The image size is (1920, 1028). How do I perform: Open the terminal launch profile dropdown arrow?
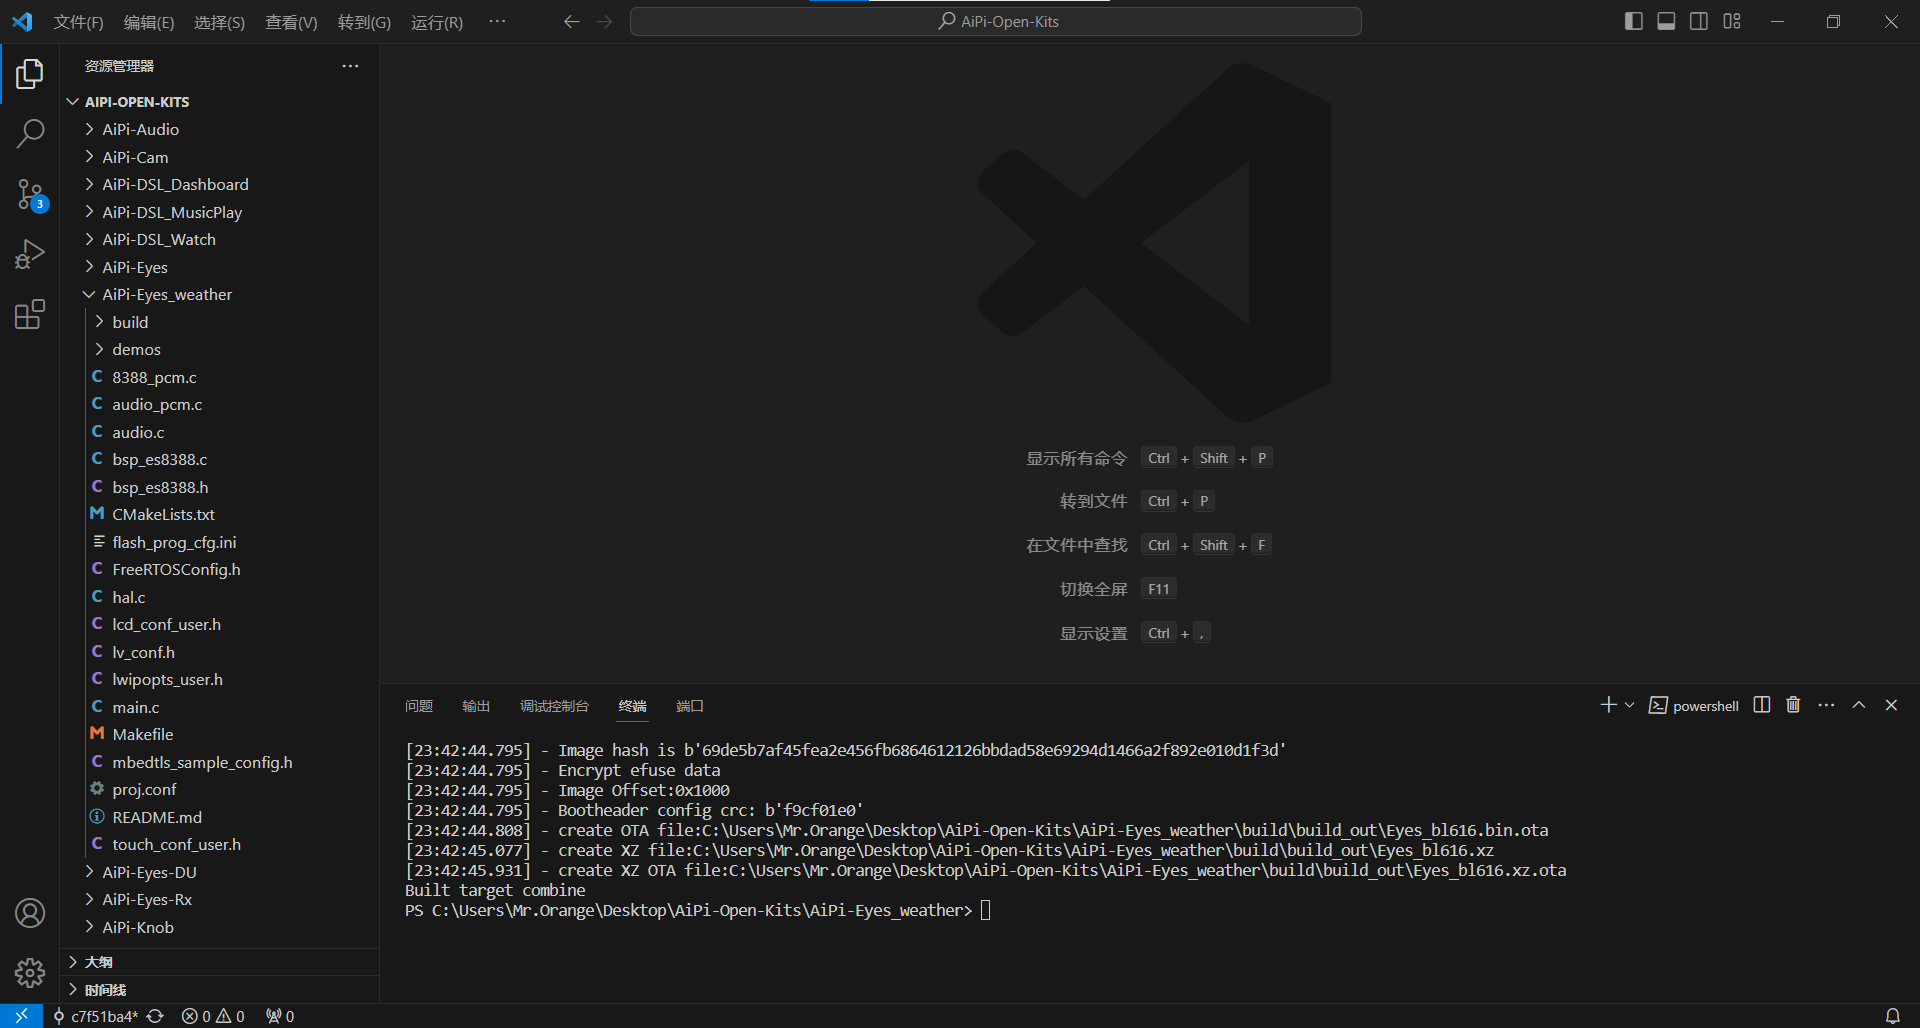click(x=1629, y=705)
